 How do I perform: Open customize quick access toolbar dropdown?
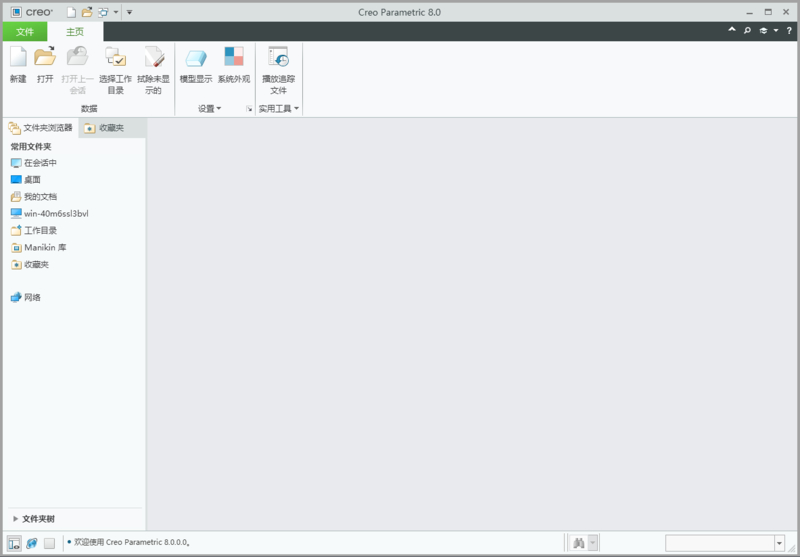click(129, 12)
